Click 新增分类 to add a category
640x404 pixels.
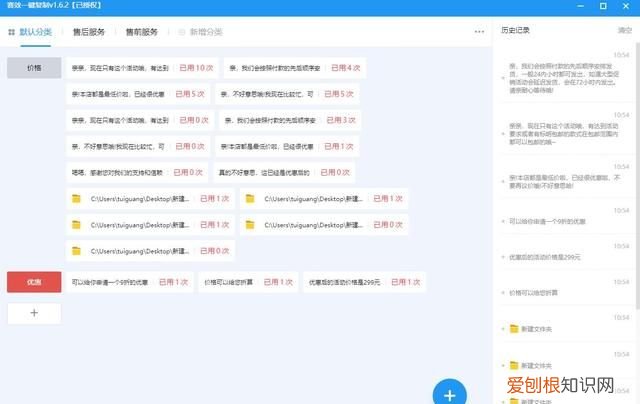[201, 32]
